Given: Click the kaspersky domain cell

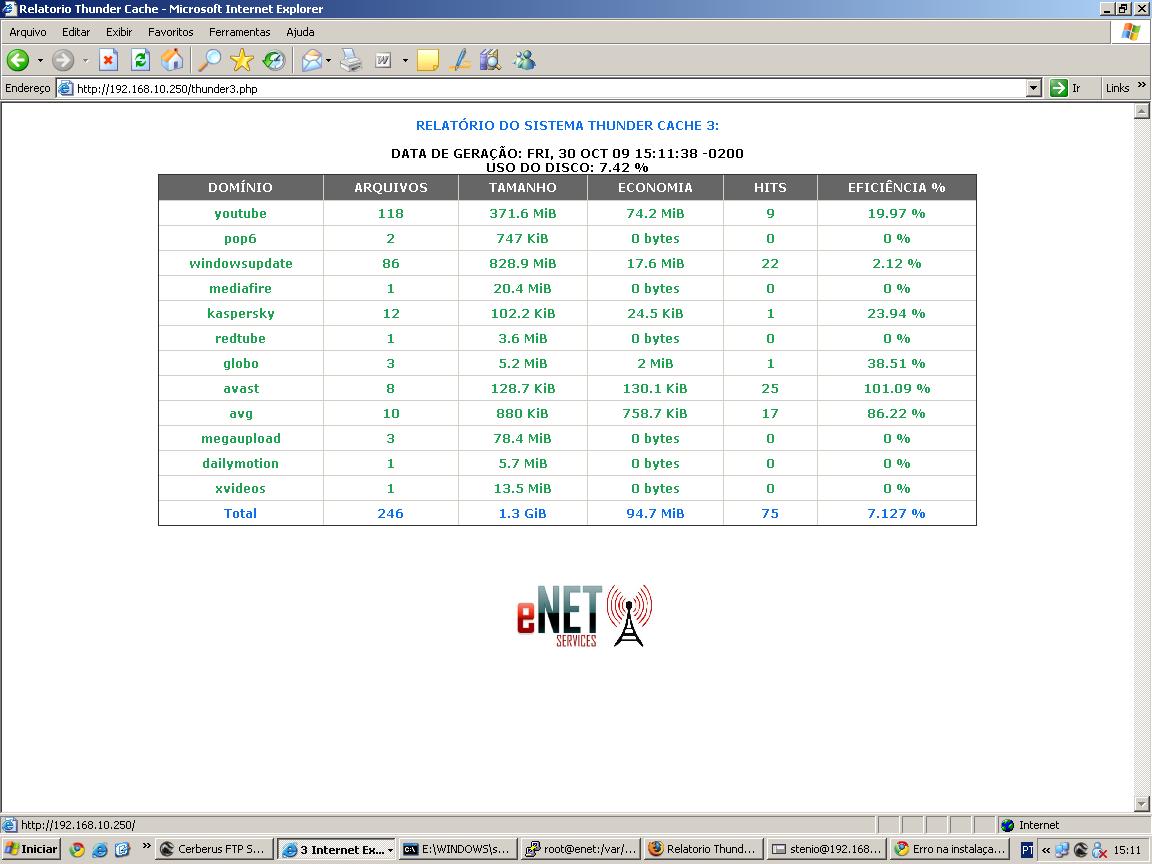Looking at the screenshot, I should click(x=241, y=314).
